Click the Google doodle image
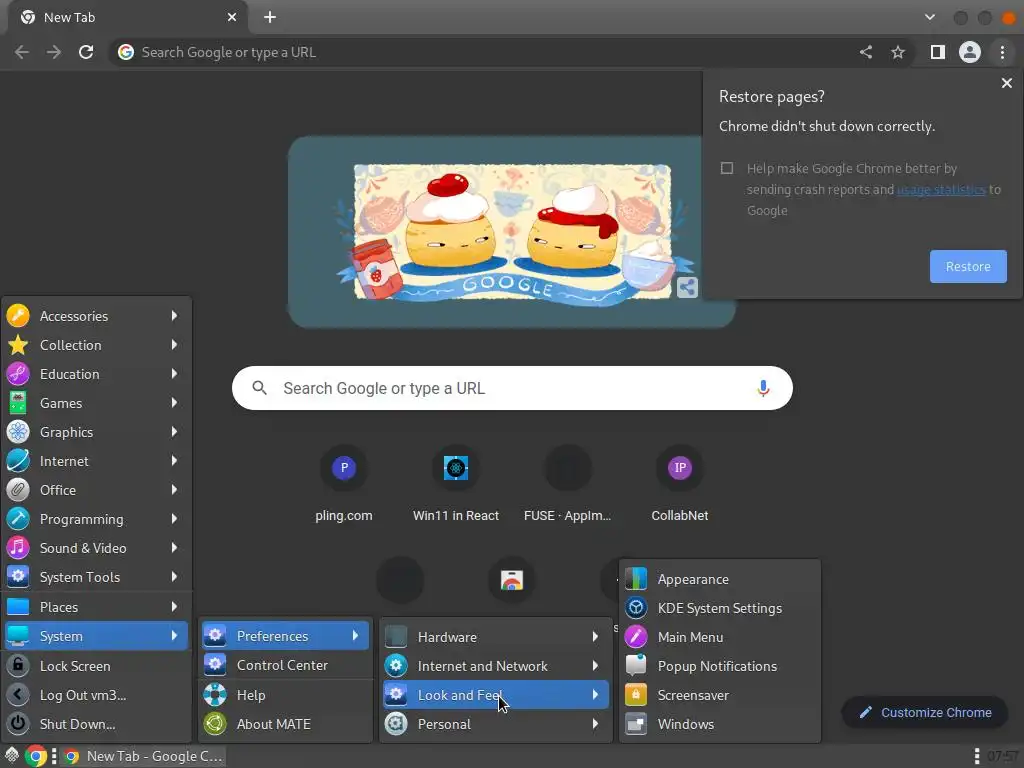The width and height of the screenshot is (1024, 768). 512,232
